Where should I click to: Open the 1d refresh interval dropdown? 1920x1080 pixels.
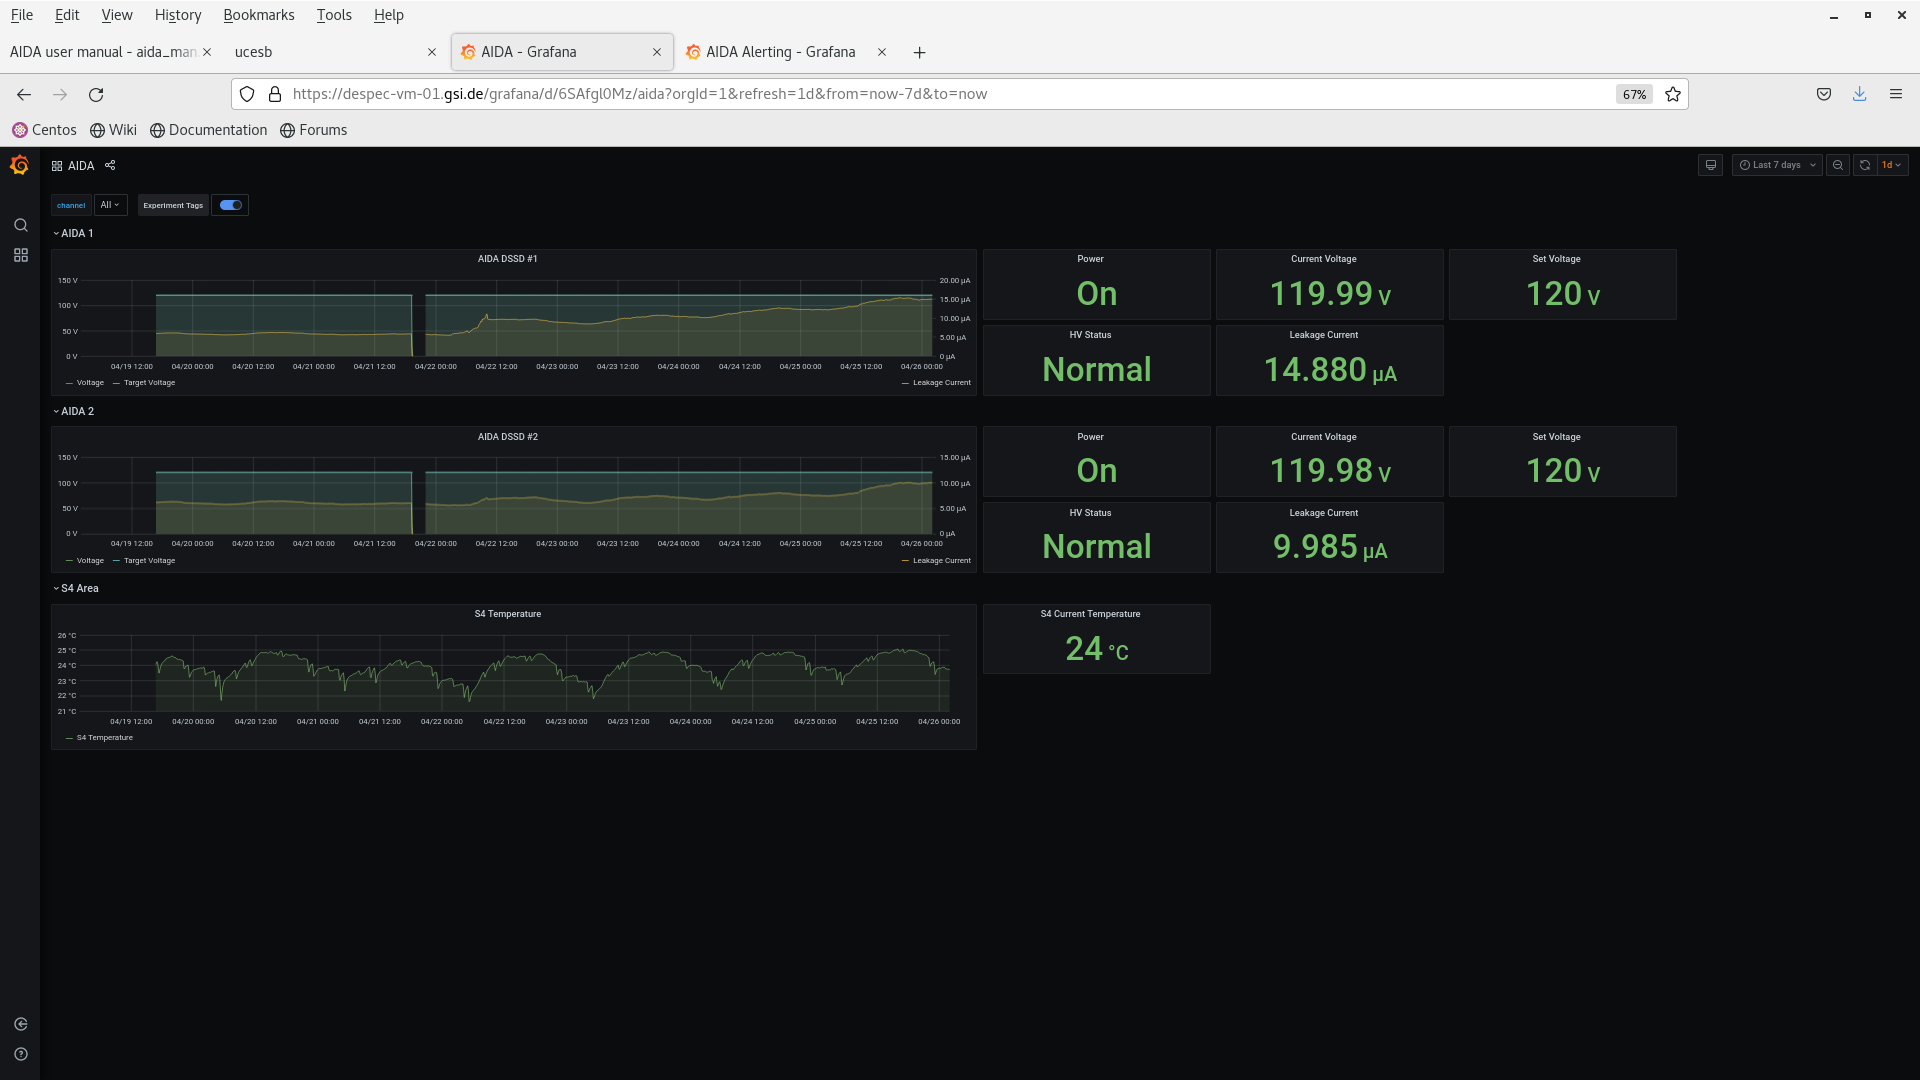click(x=1893, y=165)
